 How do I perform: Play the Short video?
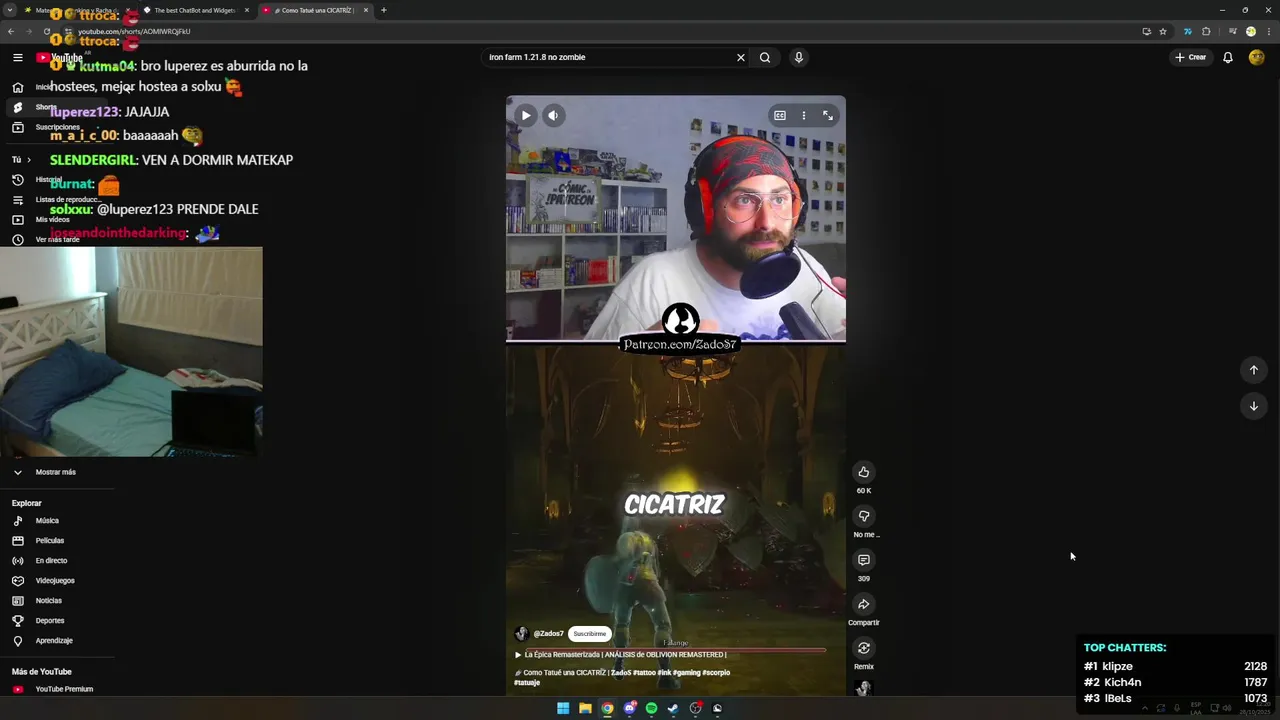526,115
